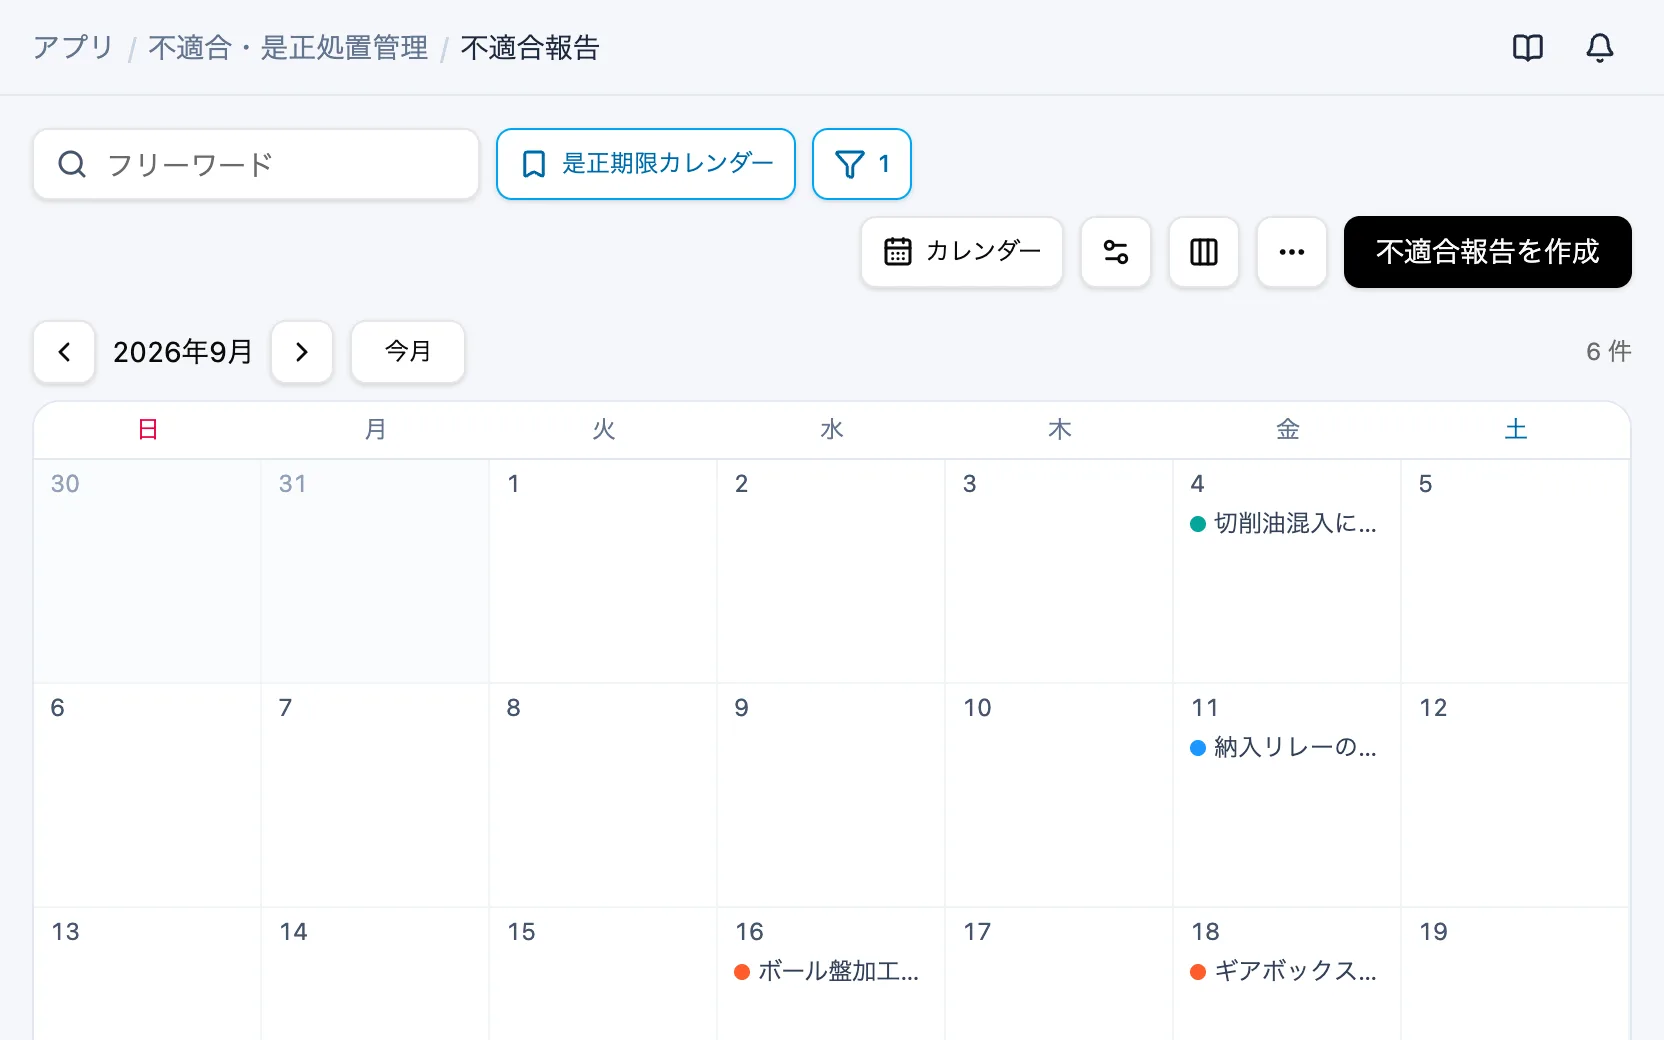Select calendar day 31 of previous month
Image resolution: width=1664 pixels, height=1040 pixels.
[375, 571]
